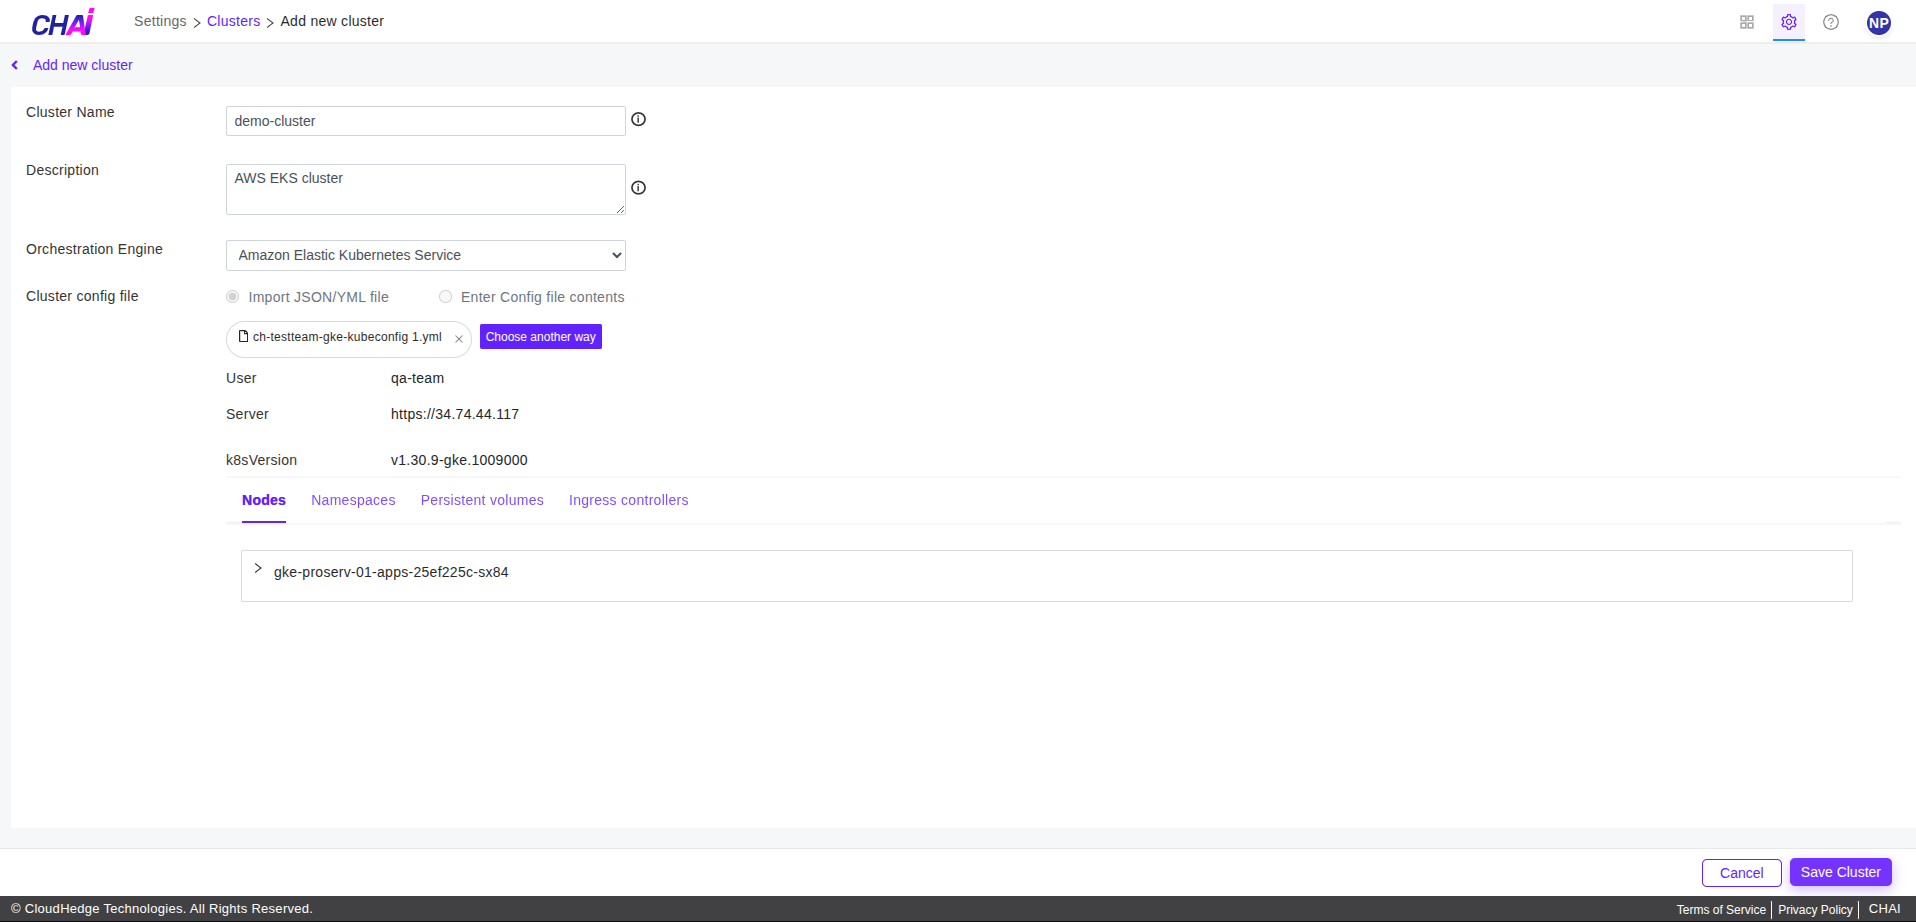Click the Save Cluster button
The width and height of the screenshot is (1916, 922).
pos(1840,872)
